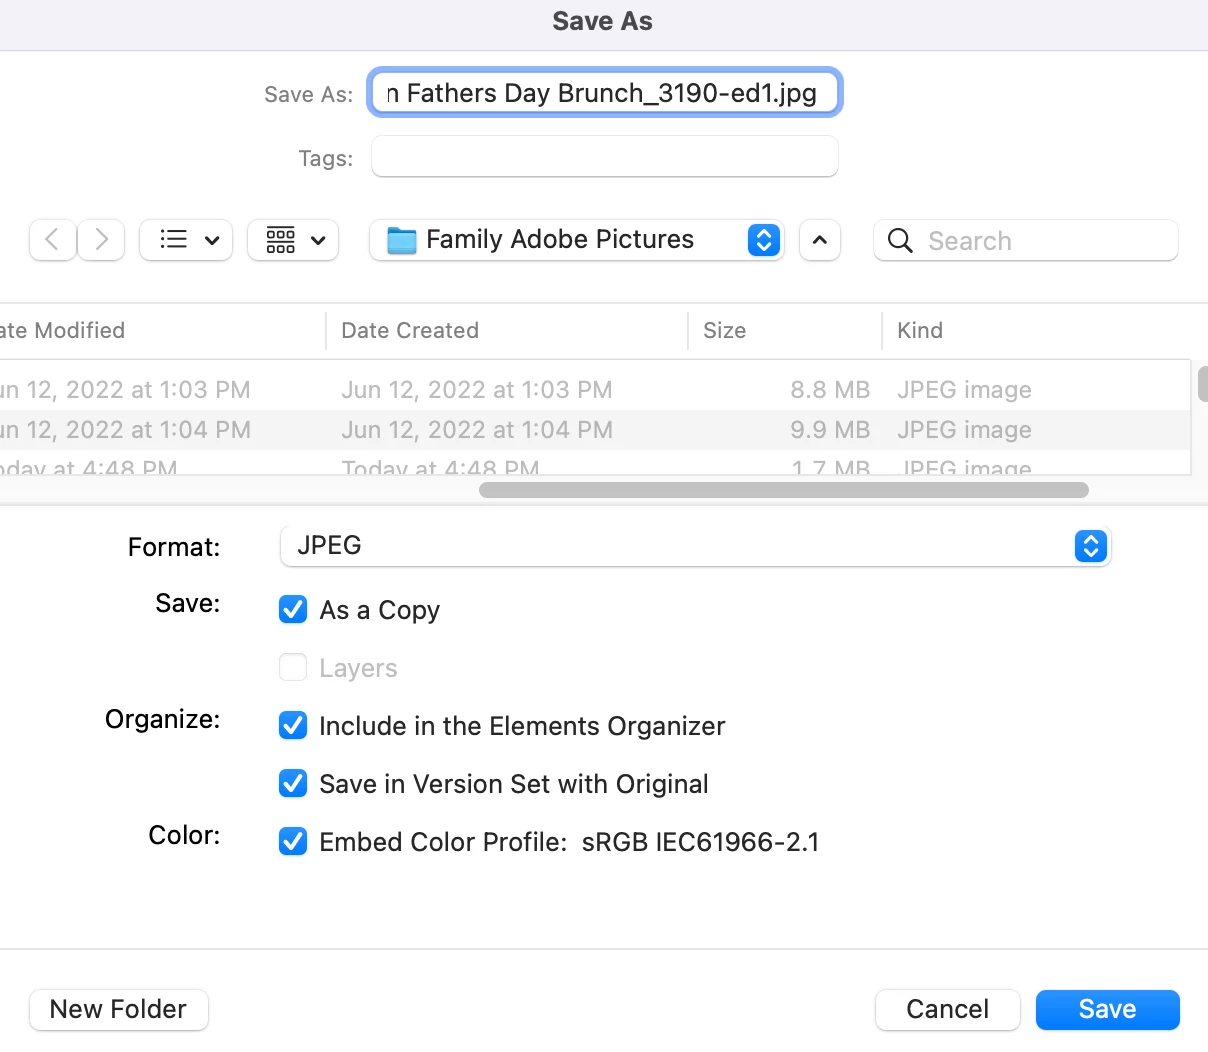Click the magnifying glass search icon
Screen dimensions: 1208x1052
900,241
